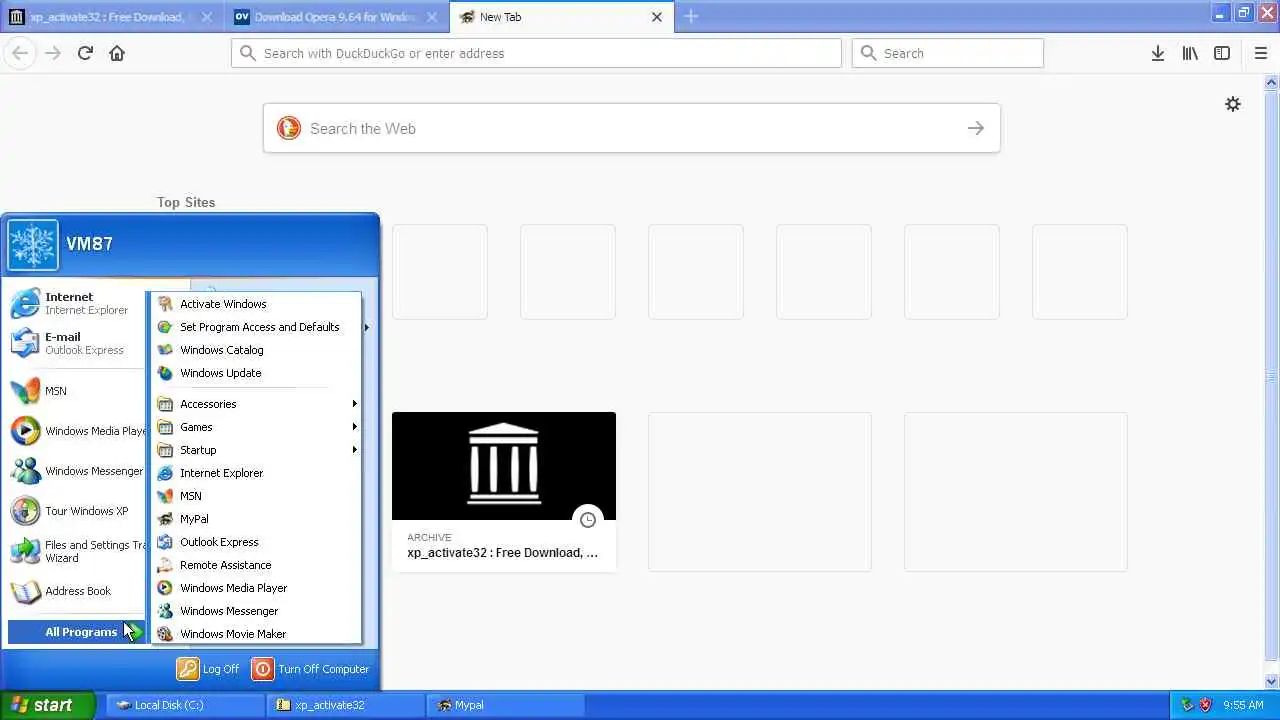Close the New Tab tab
This screenshot has height=720, width=1280.
click(657, 17)
